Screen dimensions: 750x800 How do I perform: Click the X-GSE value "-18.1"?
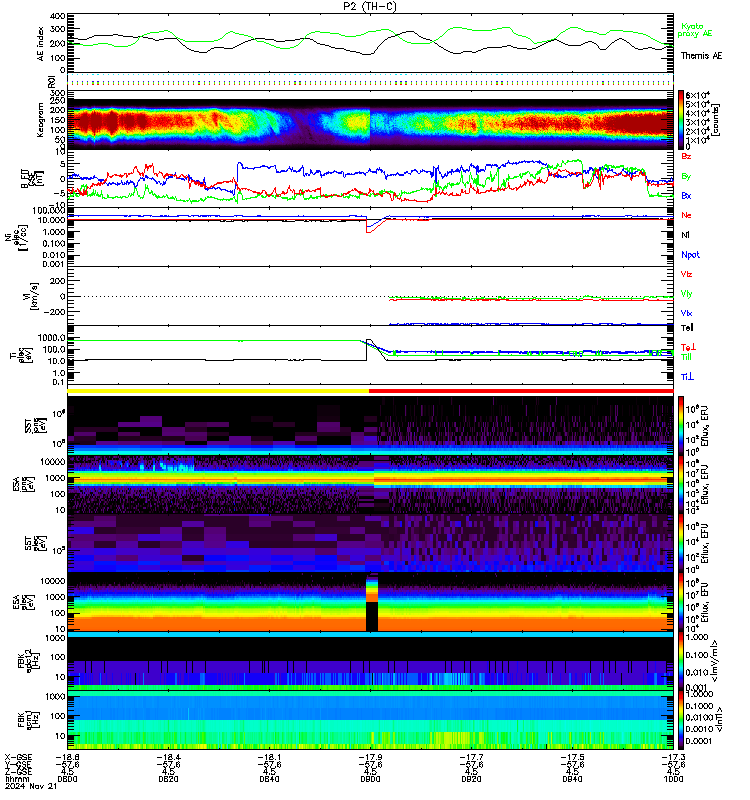(269, 757)
